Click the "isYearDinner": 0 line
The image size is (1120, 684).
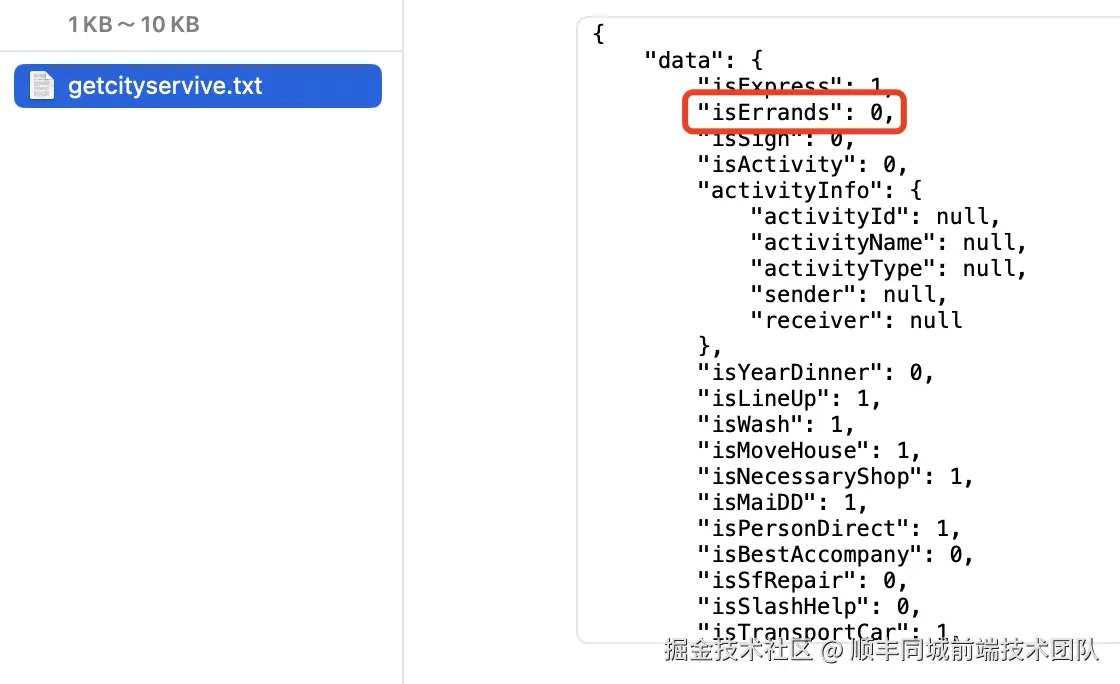coord(815,372)
